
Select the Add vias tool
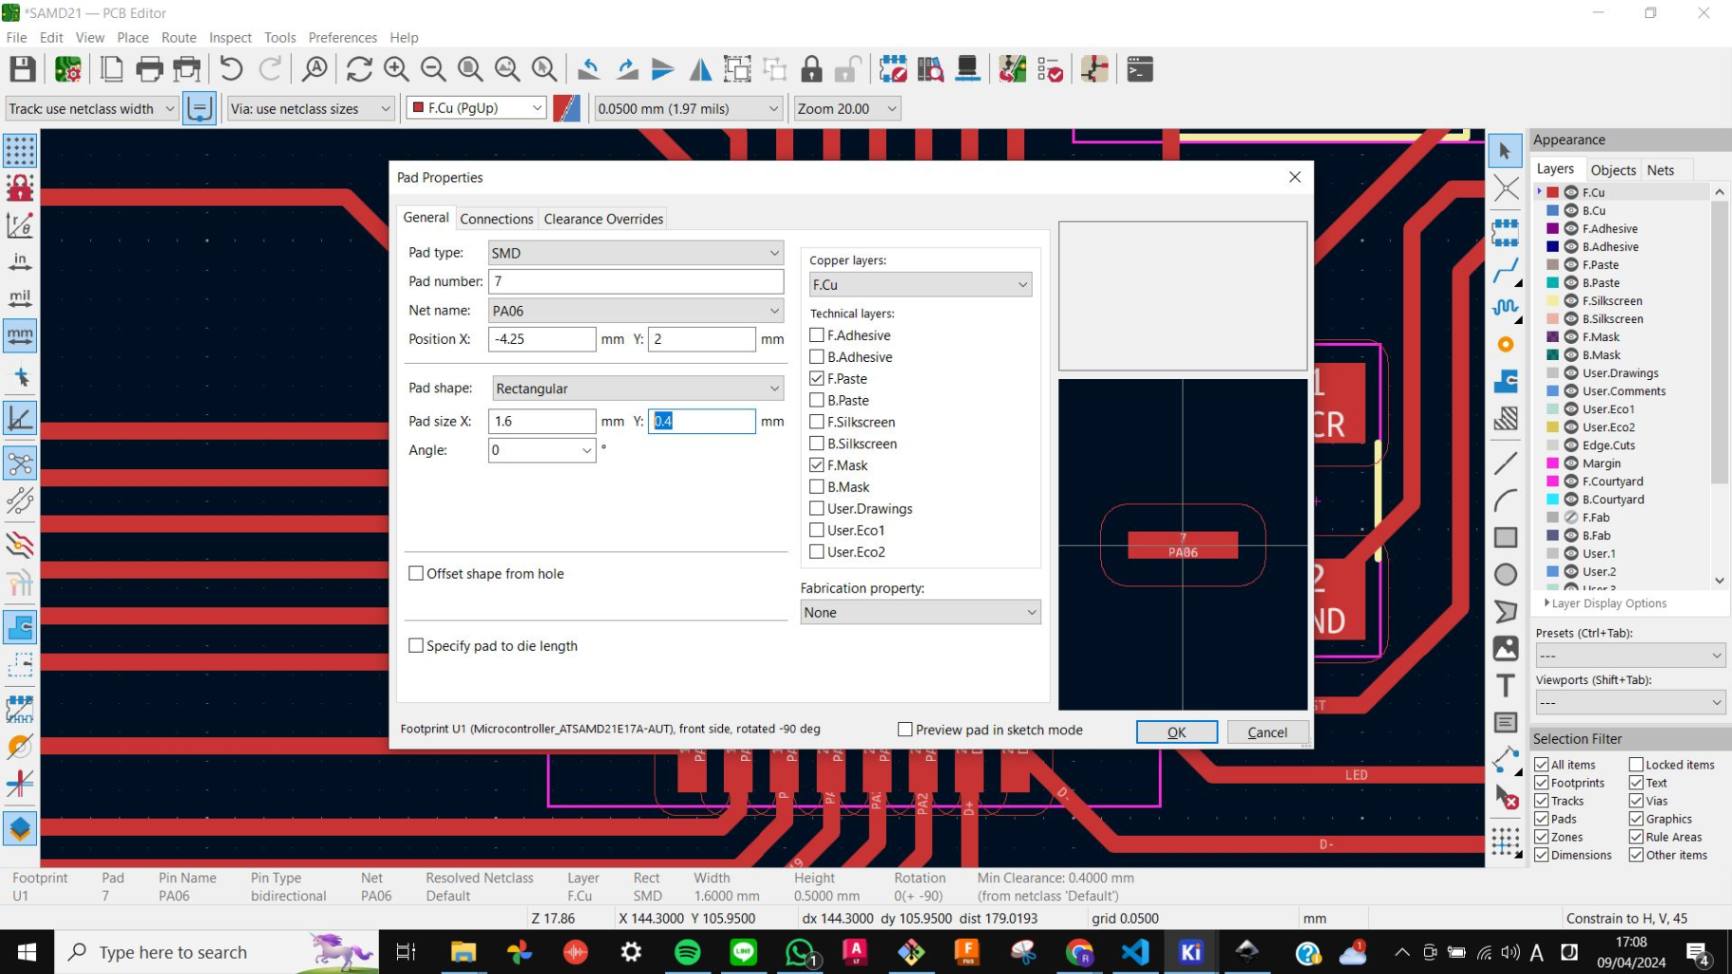click(x=1505, y=344)
